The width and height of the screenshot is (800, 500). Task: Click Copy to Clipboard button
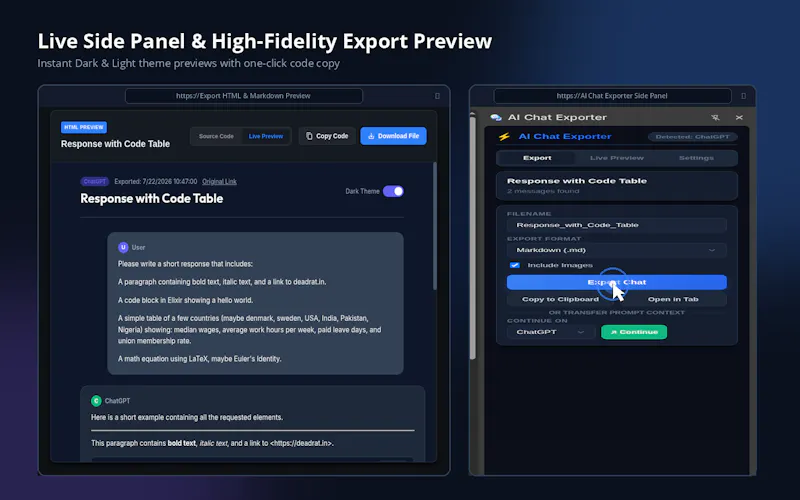560,299
